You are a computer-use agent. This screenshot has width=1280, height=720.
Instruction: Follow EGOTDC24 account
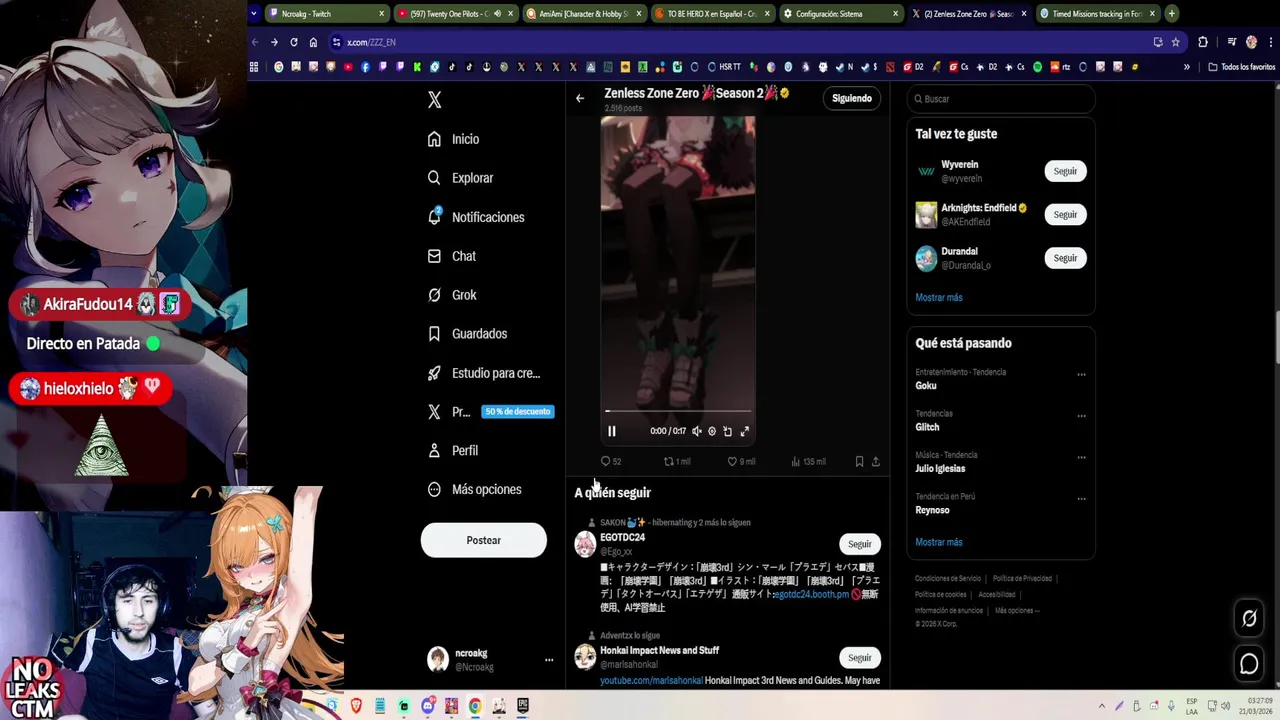tap(860, 544)
